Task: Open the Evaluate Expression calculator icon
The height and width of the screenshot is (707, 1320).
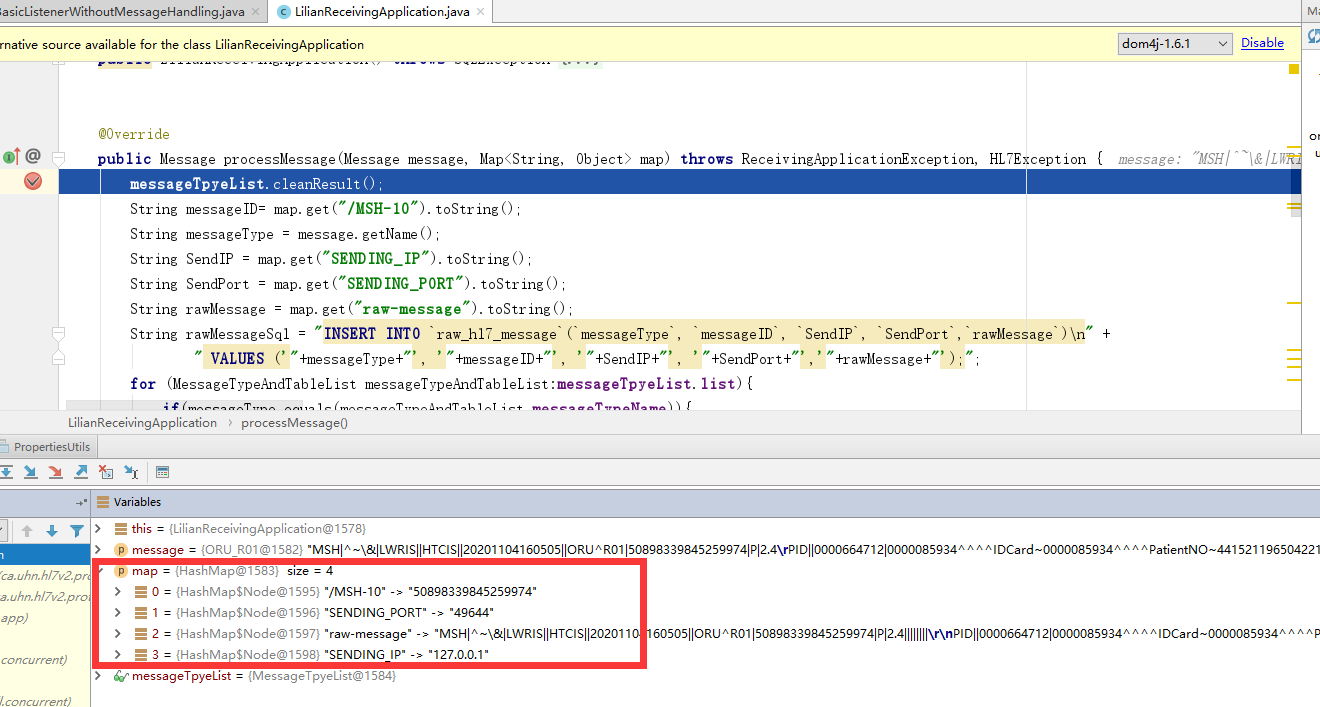Action: coord(162,472)
